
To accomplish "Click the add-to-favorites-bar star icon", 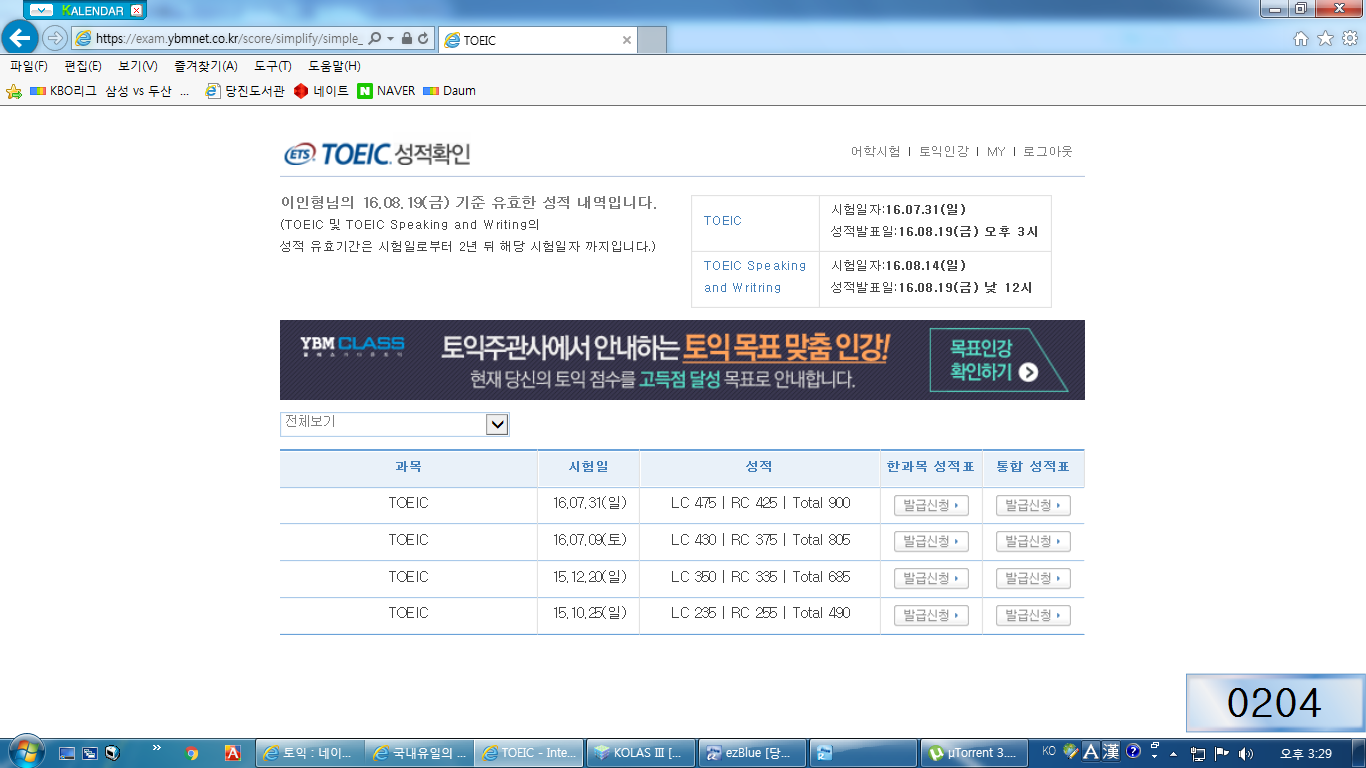I will 14,91.
